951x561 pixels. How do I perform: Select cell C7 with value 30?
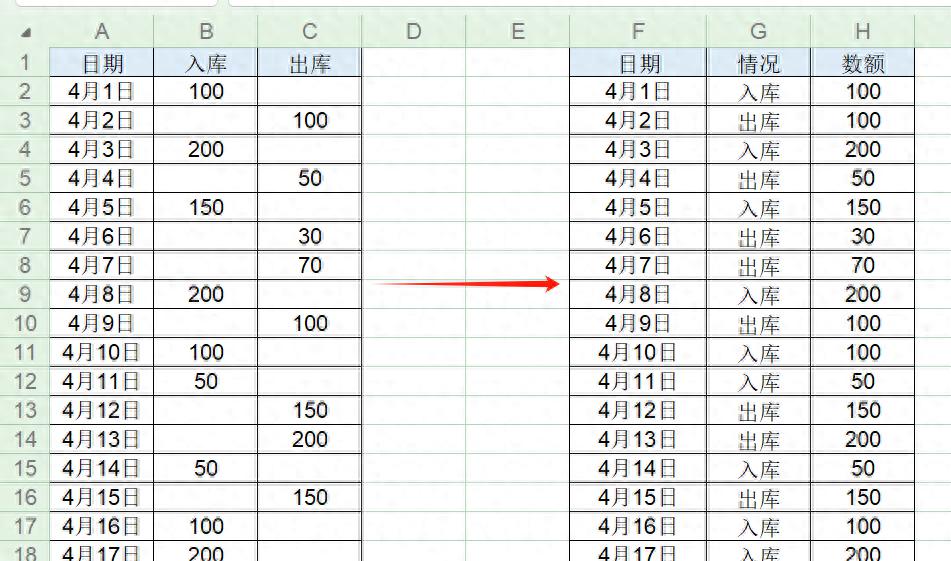point(309,236)
